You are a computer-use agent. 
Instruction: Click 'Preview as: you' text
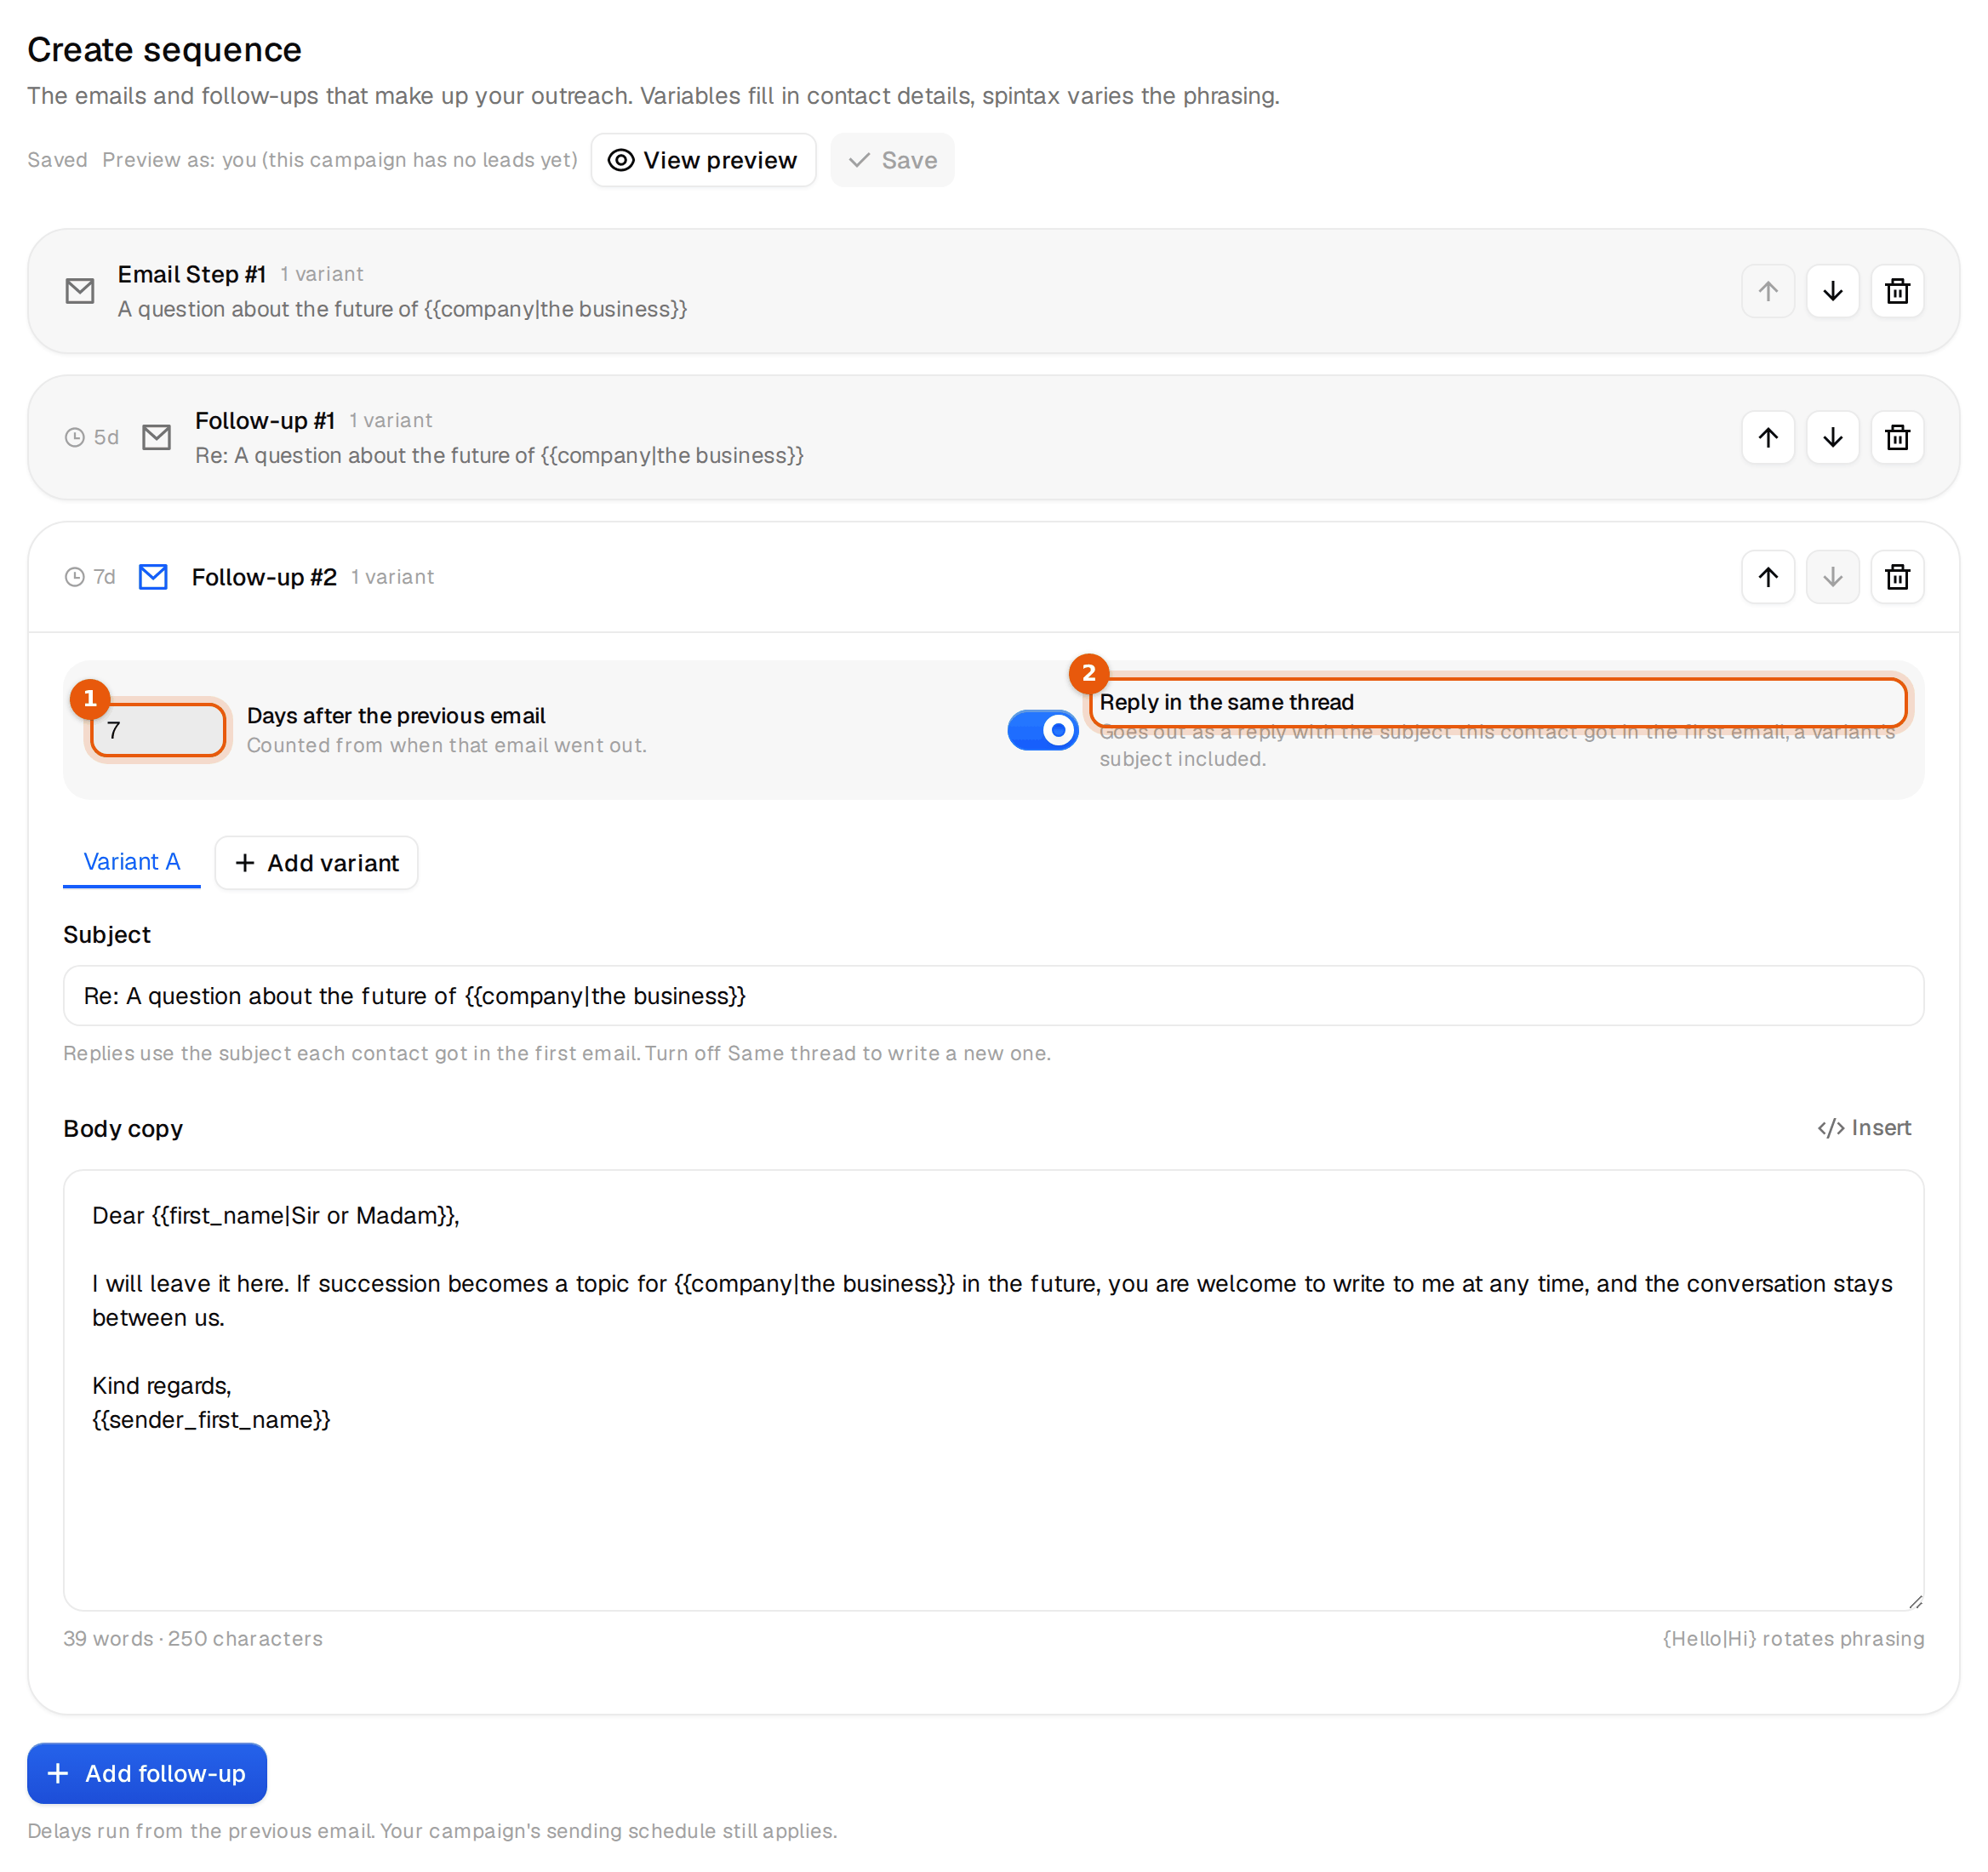click(340, 160)
